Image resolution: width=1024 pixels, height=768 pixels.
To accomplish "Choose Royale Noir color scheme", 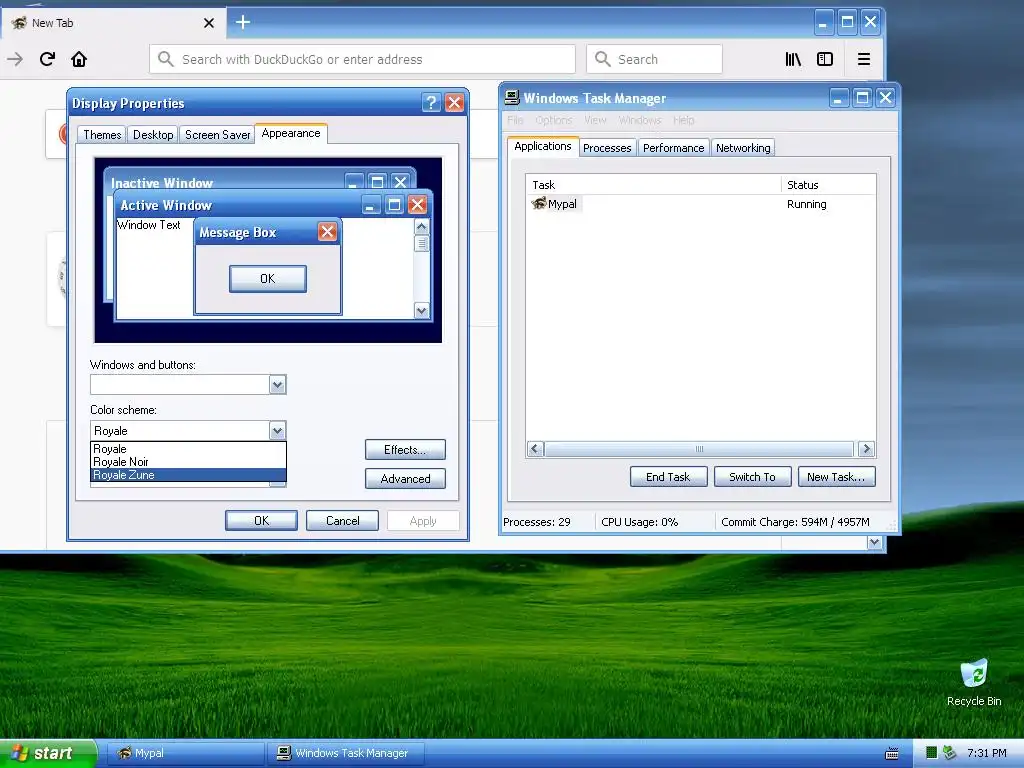I will click(x=188, y=462).
